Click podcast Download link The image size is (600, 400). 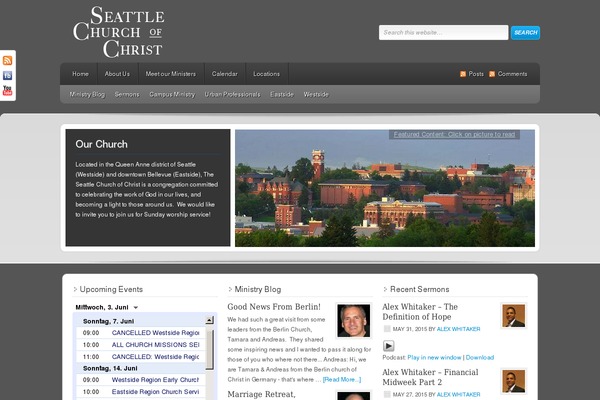(x=480, y=357)
